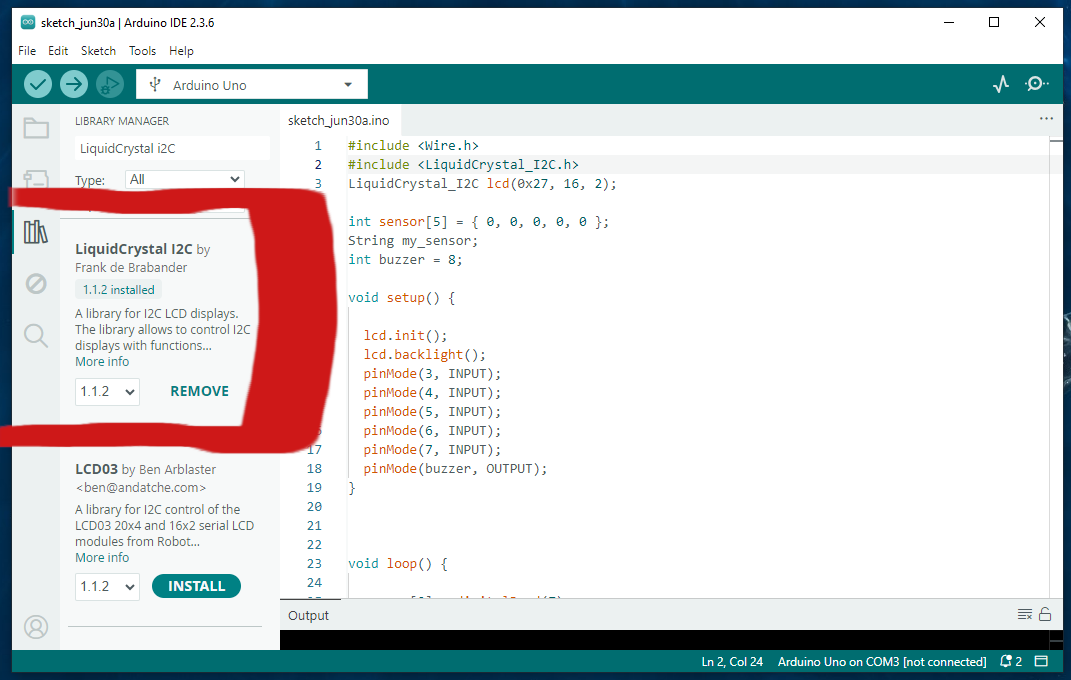The image size is (1071, 680).
Task: Start the debugger with the play-bug icon
Action: (109, 85)
